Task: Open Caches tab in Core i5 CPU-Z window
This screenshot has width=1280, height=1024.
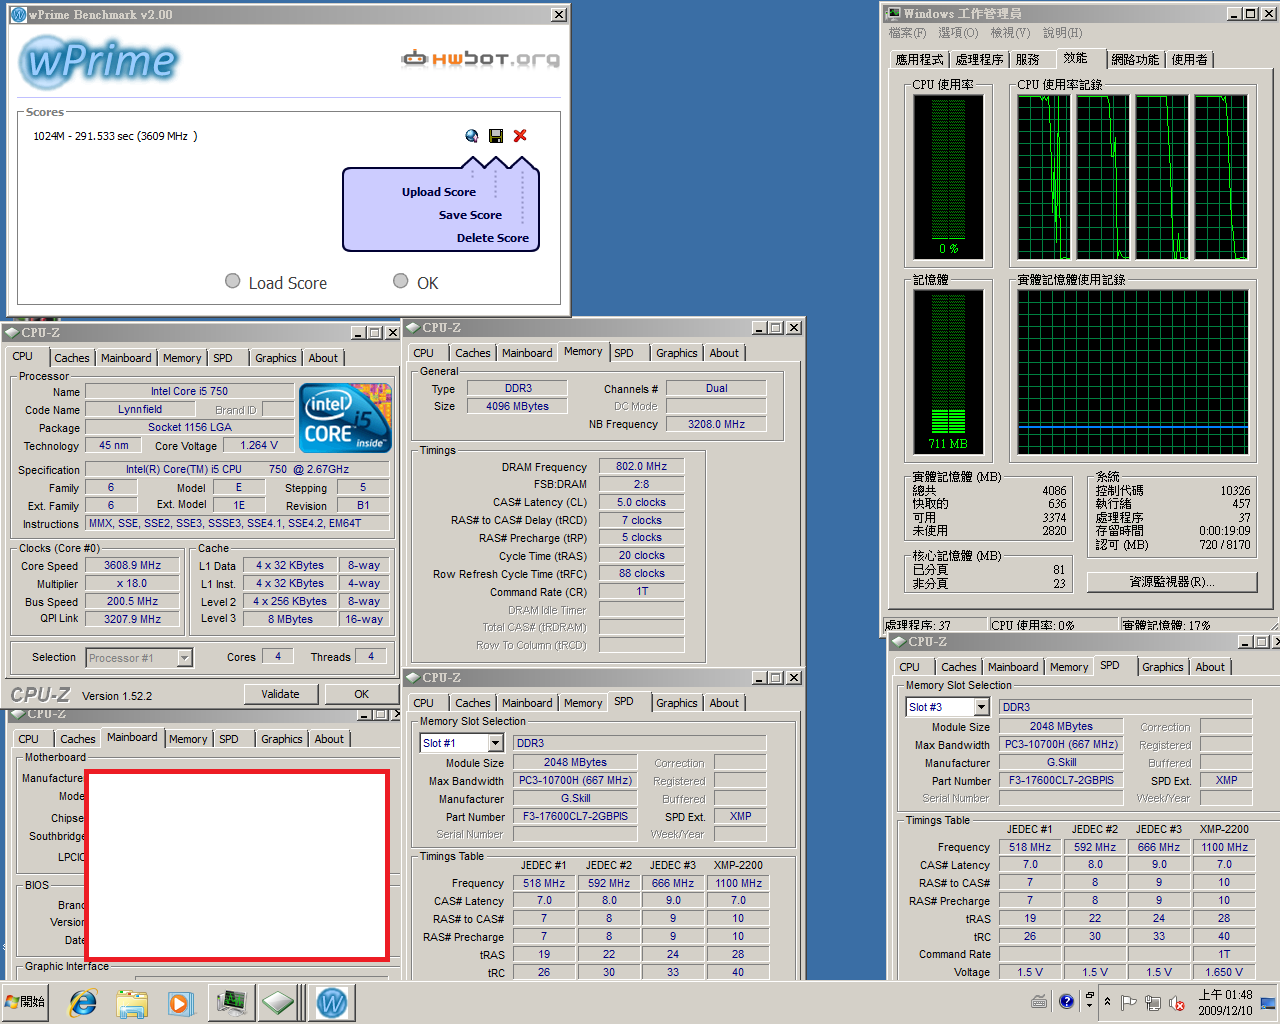Action: click(72, 358)
